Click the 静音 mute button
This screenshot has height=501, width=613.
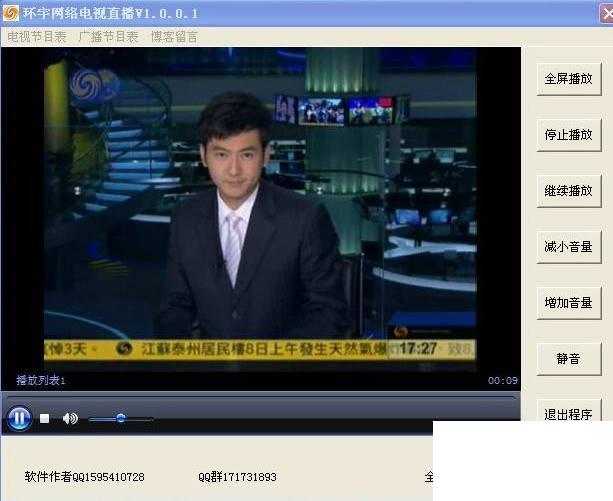coord(569,359)
